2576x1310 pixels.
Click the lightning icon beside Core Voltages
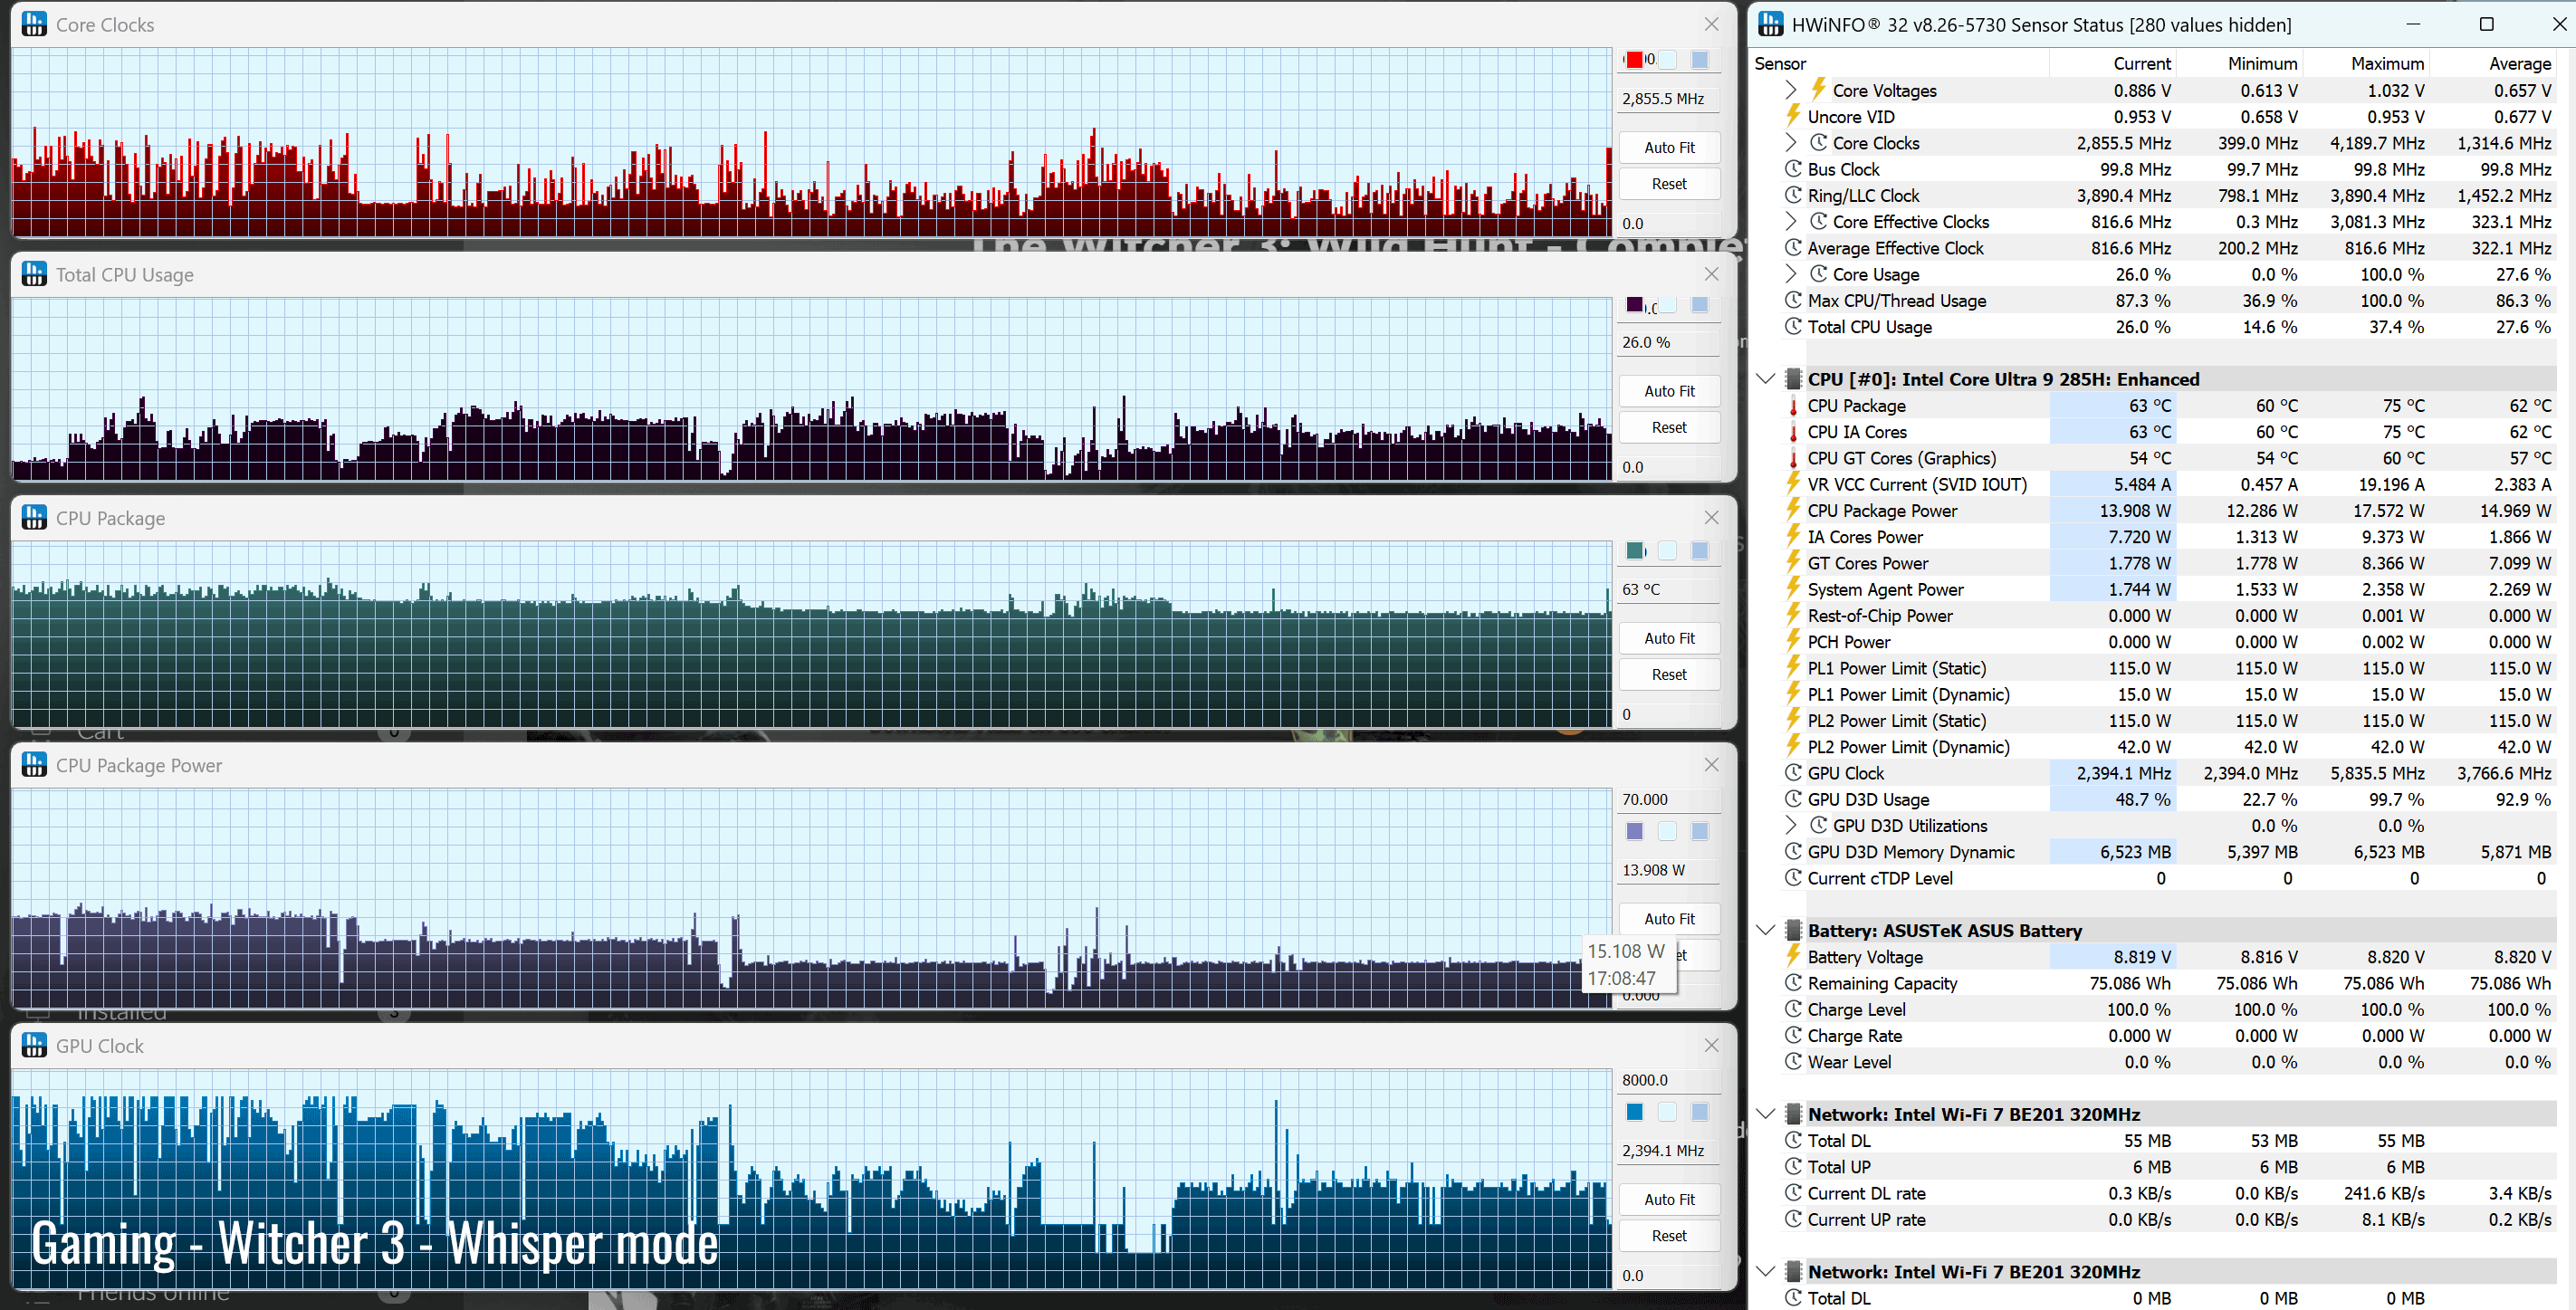(1818, 90)
